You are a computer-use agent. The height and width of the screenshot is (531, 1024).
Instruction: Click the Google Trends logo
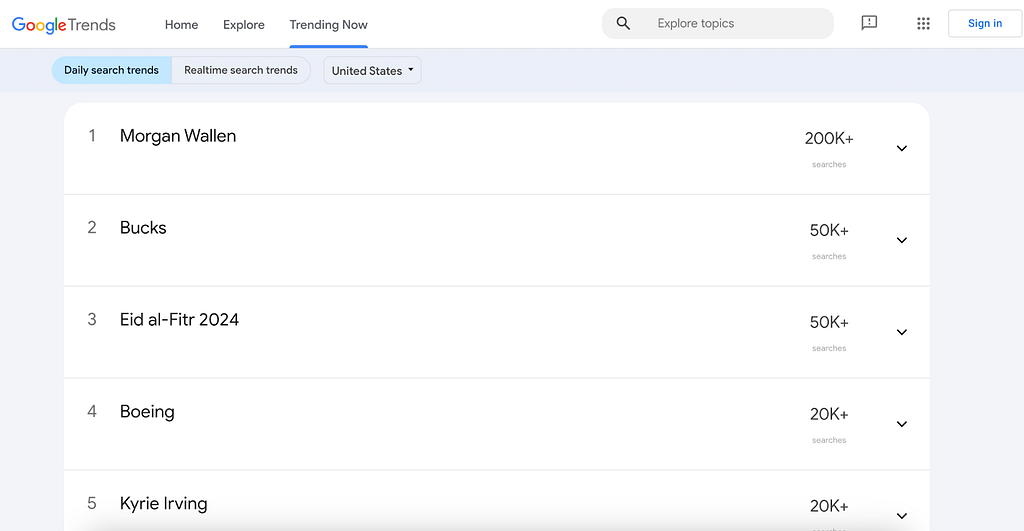pyautogui.click(x=63, y=25)
